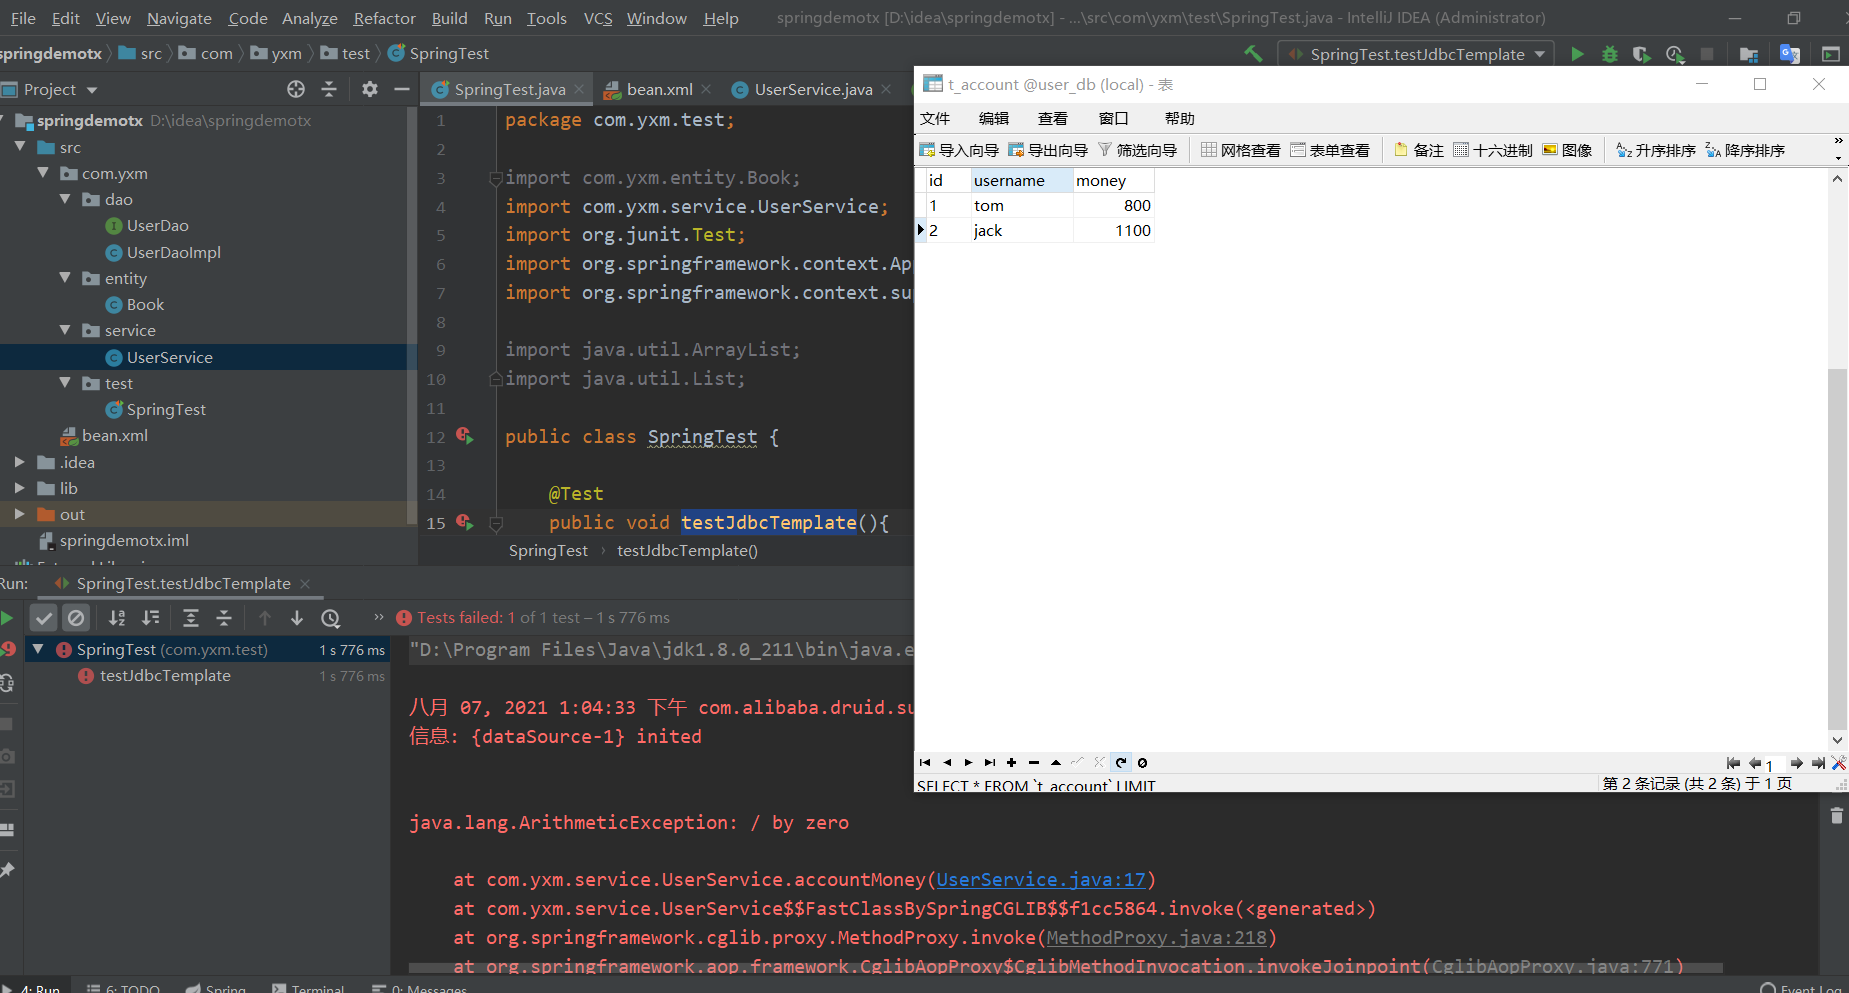Open the Refactor menu
Screen dimensions: 1849x993
point(384,18)
